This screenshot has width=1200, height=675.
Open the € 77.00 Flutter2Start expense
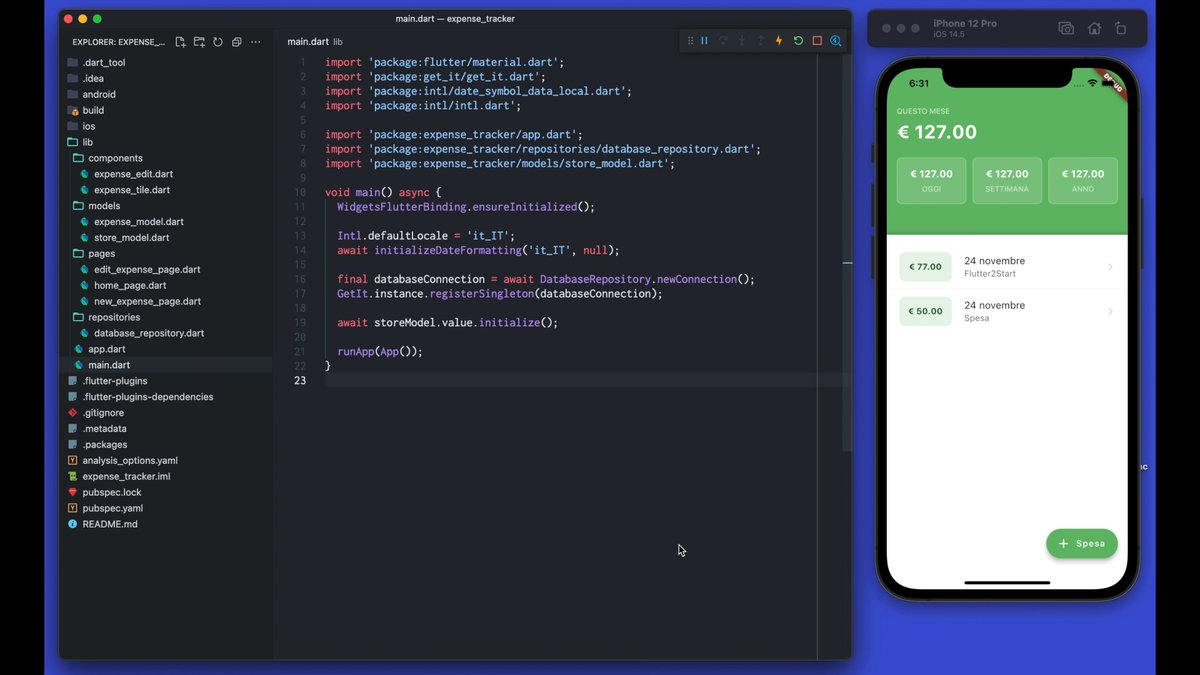coord(1007,267)
